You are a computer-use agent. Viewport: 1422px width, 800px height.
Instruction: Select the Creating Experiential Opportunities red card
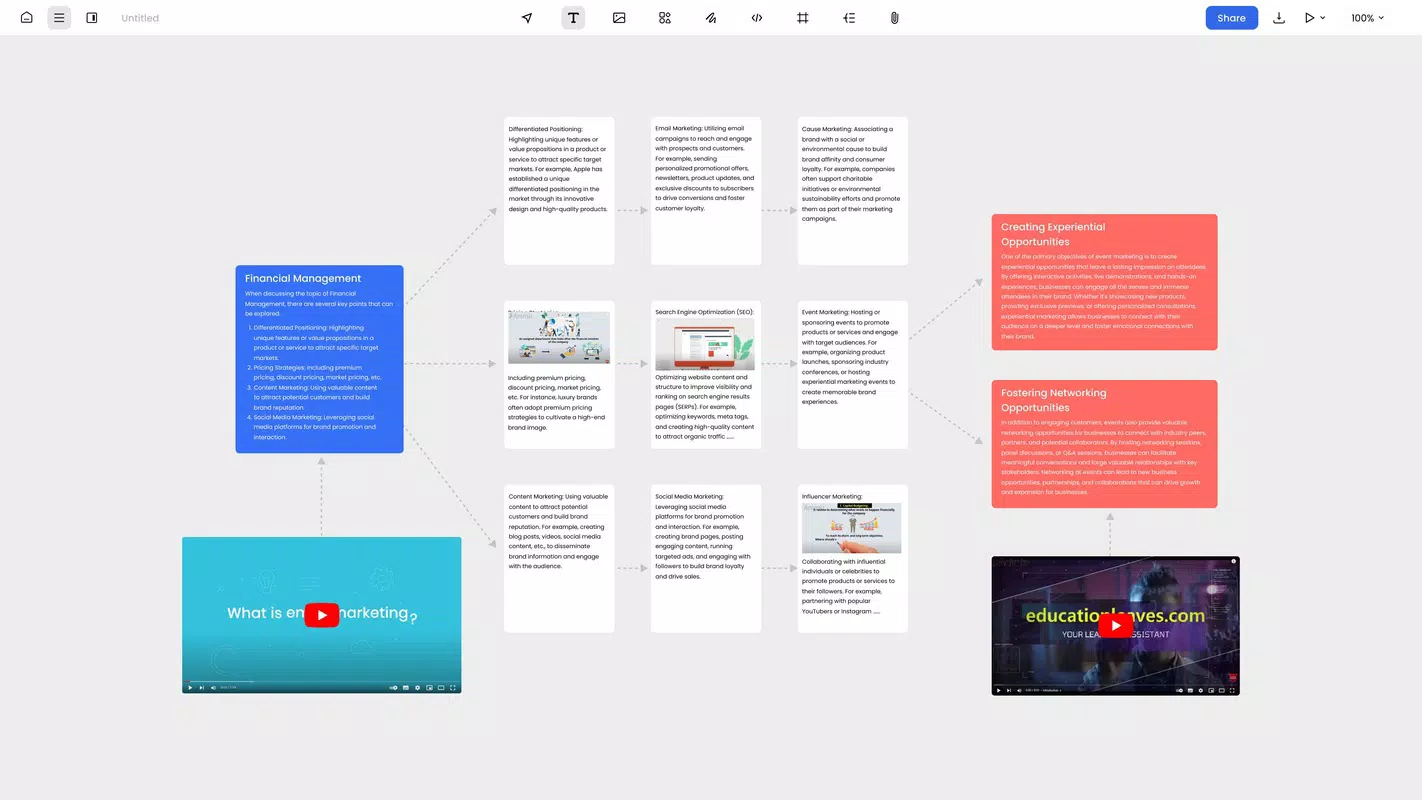click(1105, 282)
